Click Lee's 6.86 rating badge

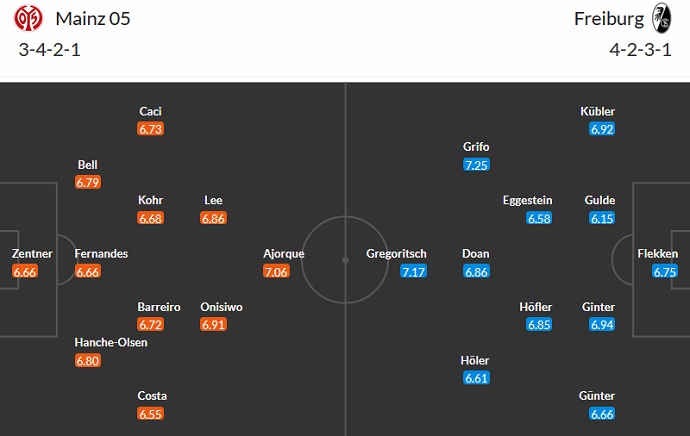pyautogui.click(x=213, y=218)
